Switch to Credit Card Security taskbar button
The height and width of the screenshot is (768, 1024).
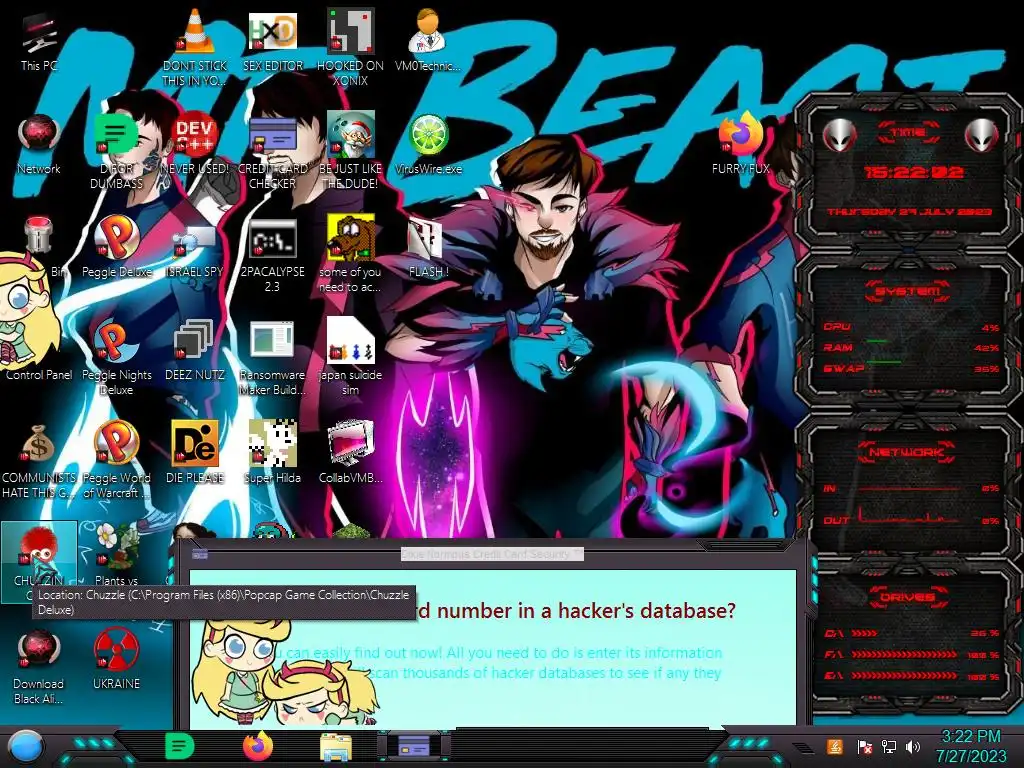coord(414,746)
